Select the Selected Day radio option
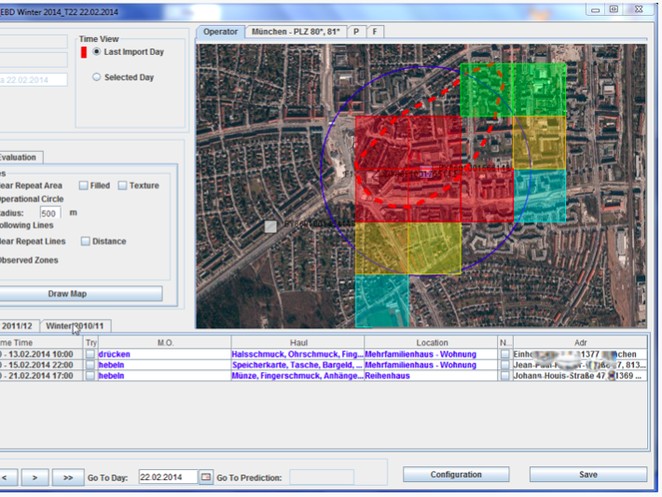The image size is (662, 497). click(x=97, y=77)
